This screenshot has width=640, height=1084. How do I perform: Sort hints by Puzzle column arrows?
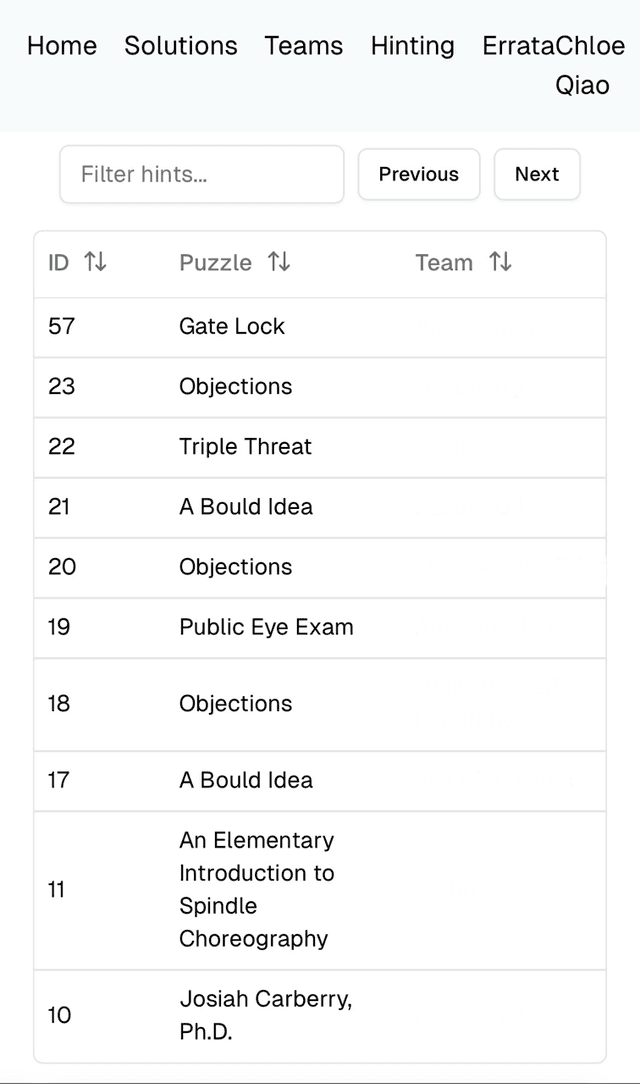[x=279, y=262]
